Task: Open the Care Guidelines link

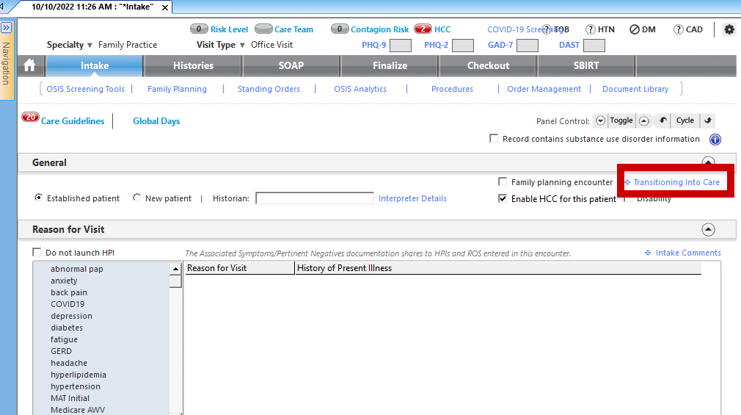Action: tap(72, 121)
